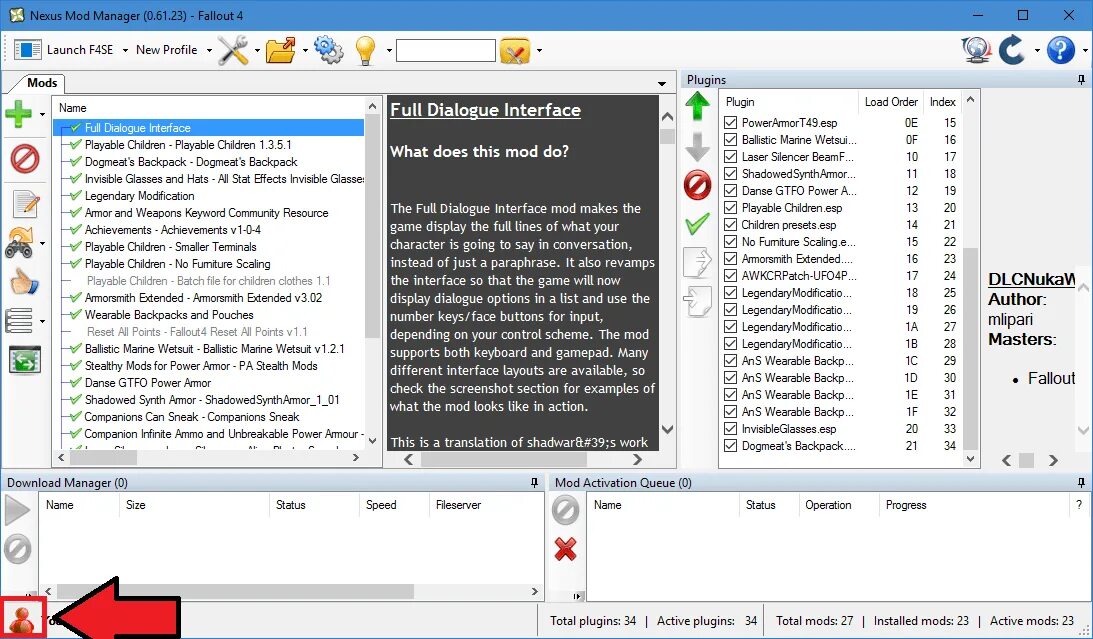Uncheck Playable Children.esp plugin checkbox
The height and width of the screenshot is (639, 1093).
pyautogui.click(x=730, y=208)
